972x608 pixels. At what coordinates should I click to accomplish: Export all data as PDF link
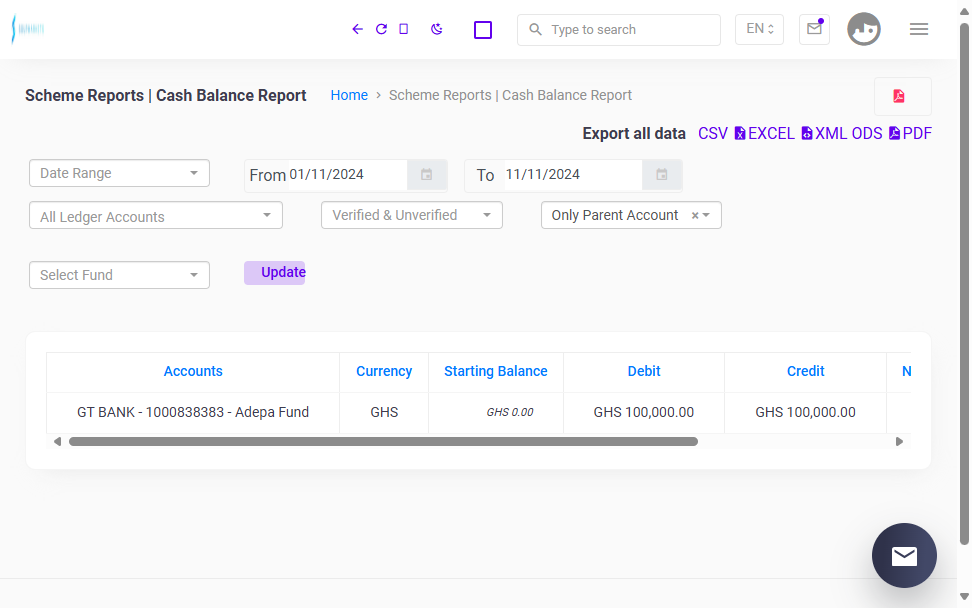[x=911, y=134]
